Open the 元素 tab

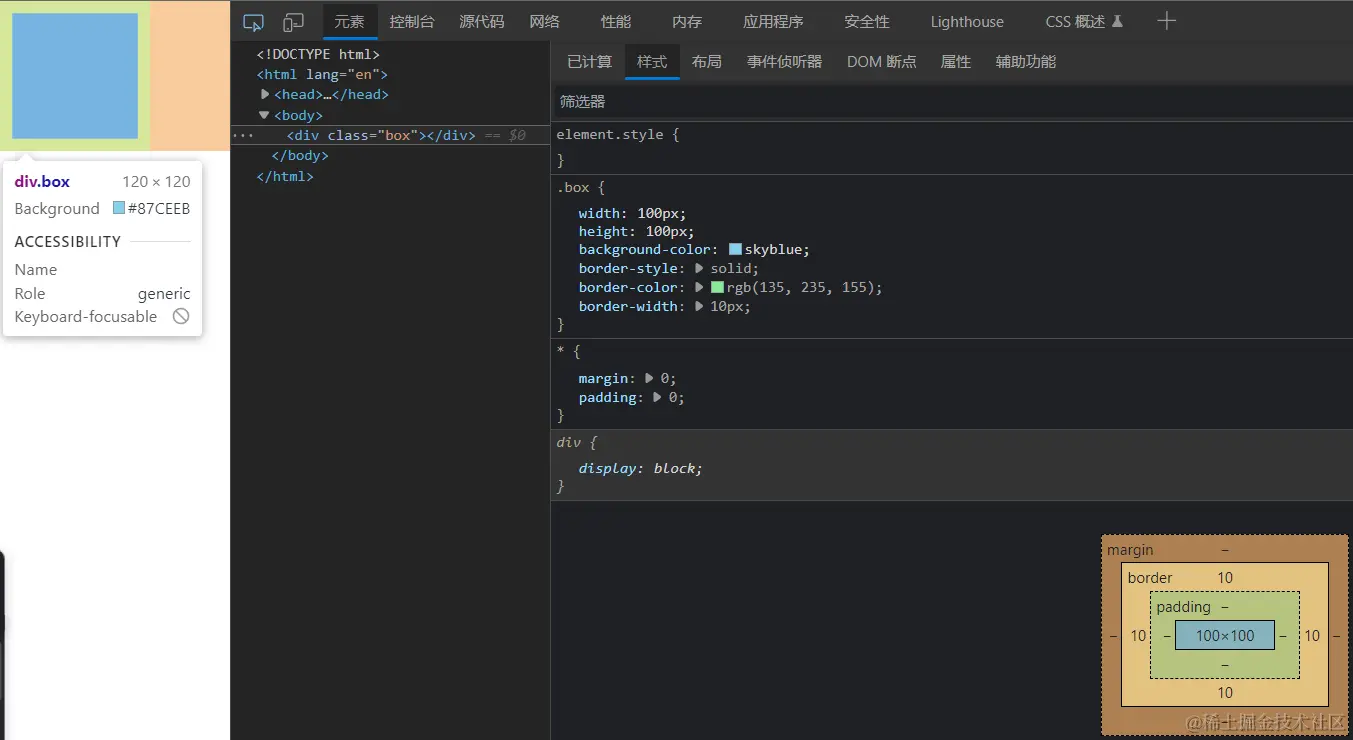pyautogui.click(x=350, y=22)
